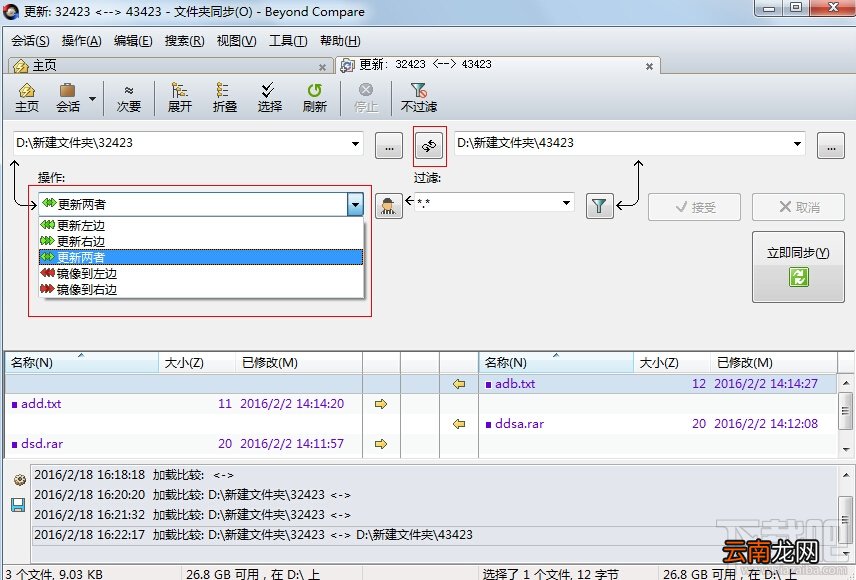
Task: Click the 取消 cancel button
Action: pos(798,207)
